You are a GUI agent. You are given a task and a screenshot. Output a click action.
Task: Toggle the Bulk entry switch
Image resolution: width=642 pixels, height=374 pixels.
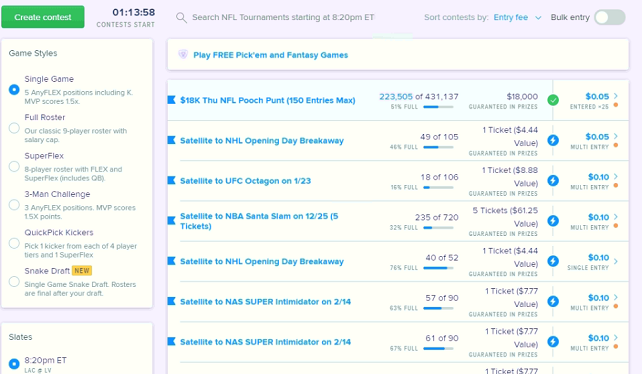[610, 17]
